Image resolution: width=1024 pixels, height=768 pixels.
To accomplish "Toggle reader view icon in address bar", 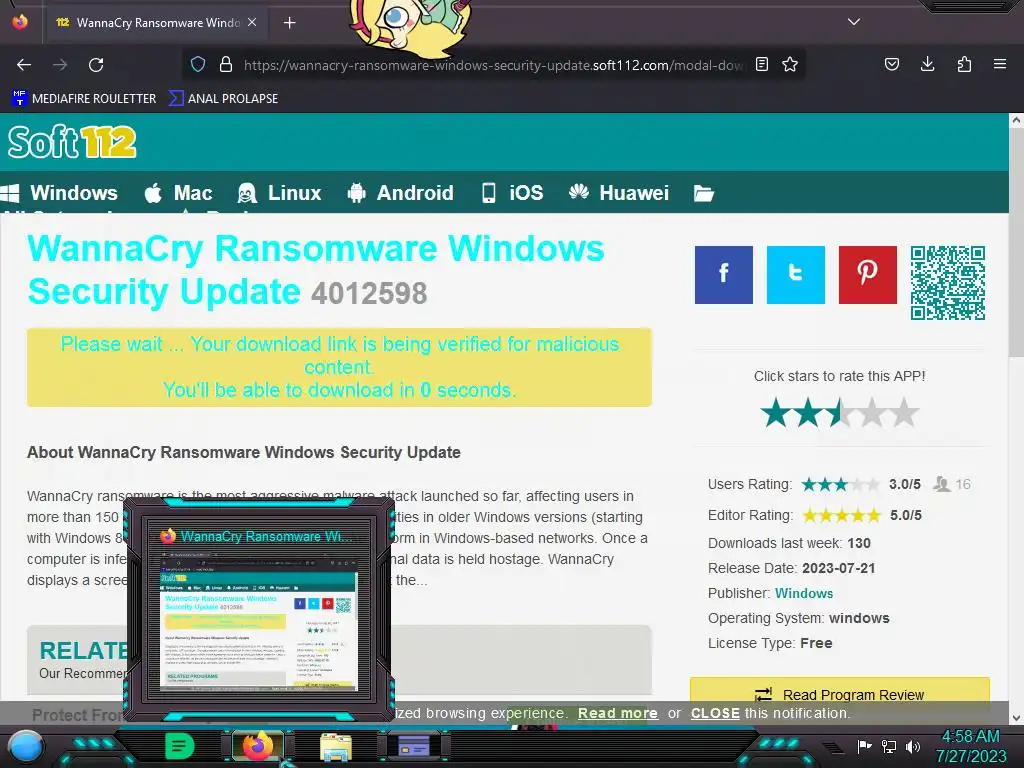I will pos(761,65).
